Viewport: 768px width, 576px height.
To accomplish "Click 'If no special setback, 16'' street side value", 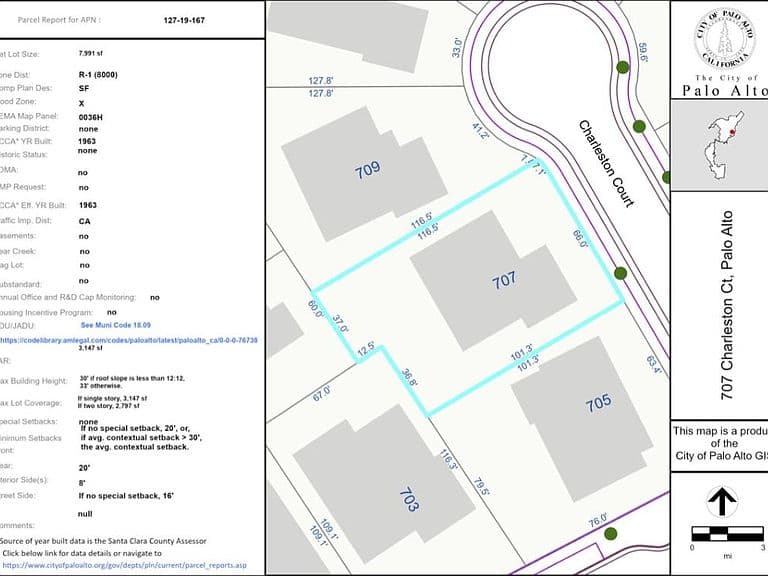I will coord(126,496).
